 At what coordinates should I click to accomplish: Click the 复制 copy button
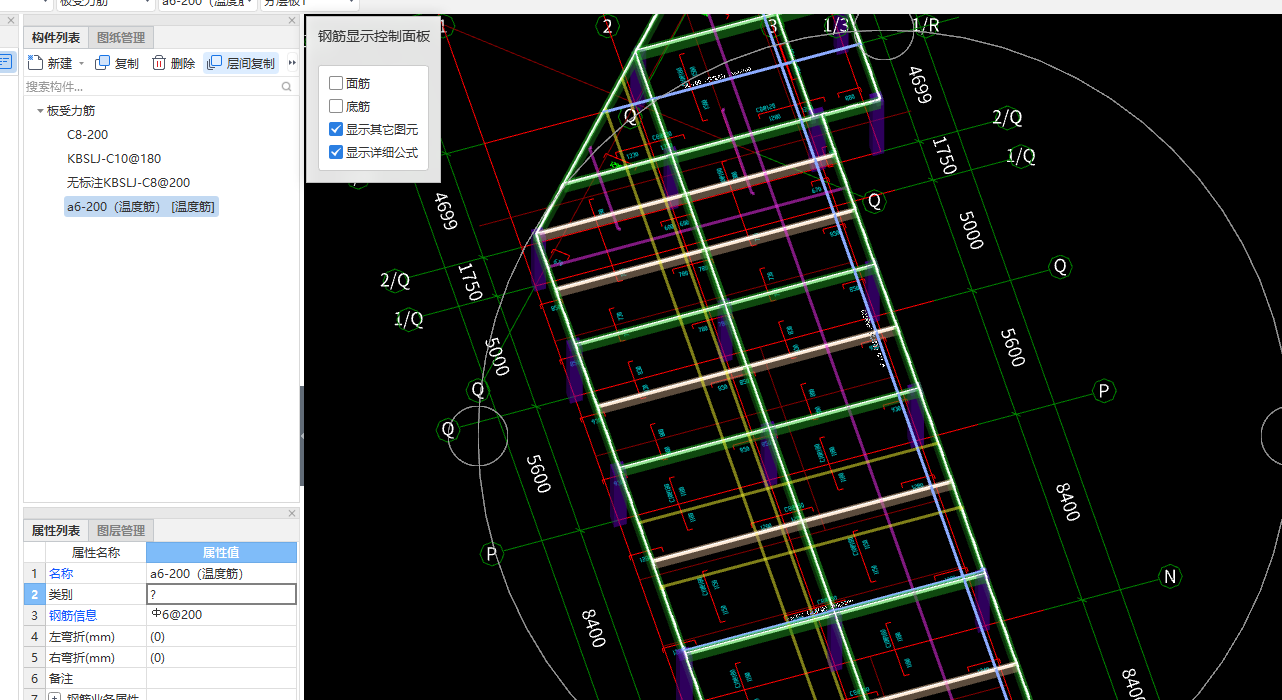[117, 63]
